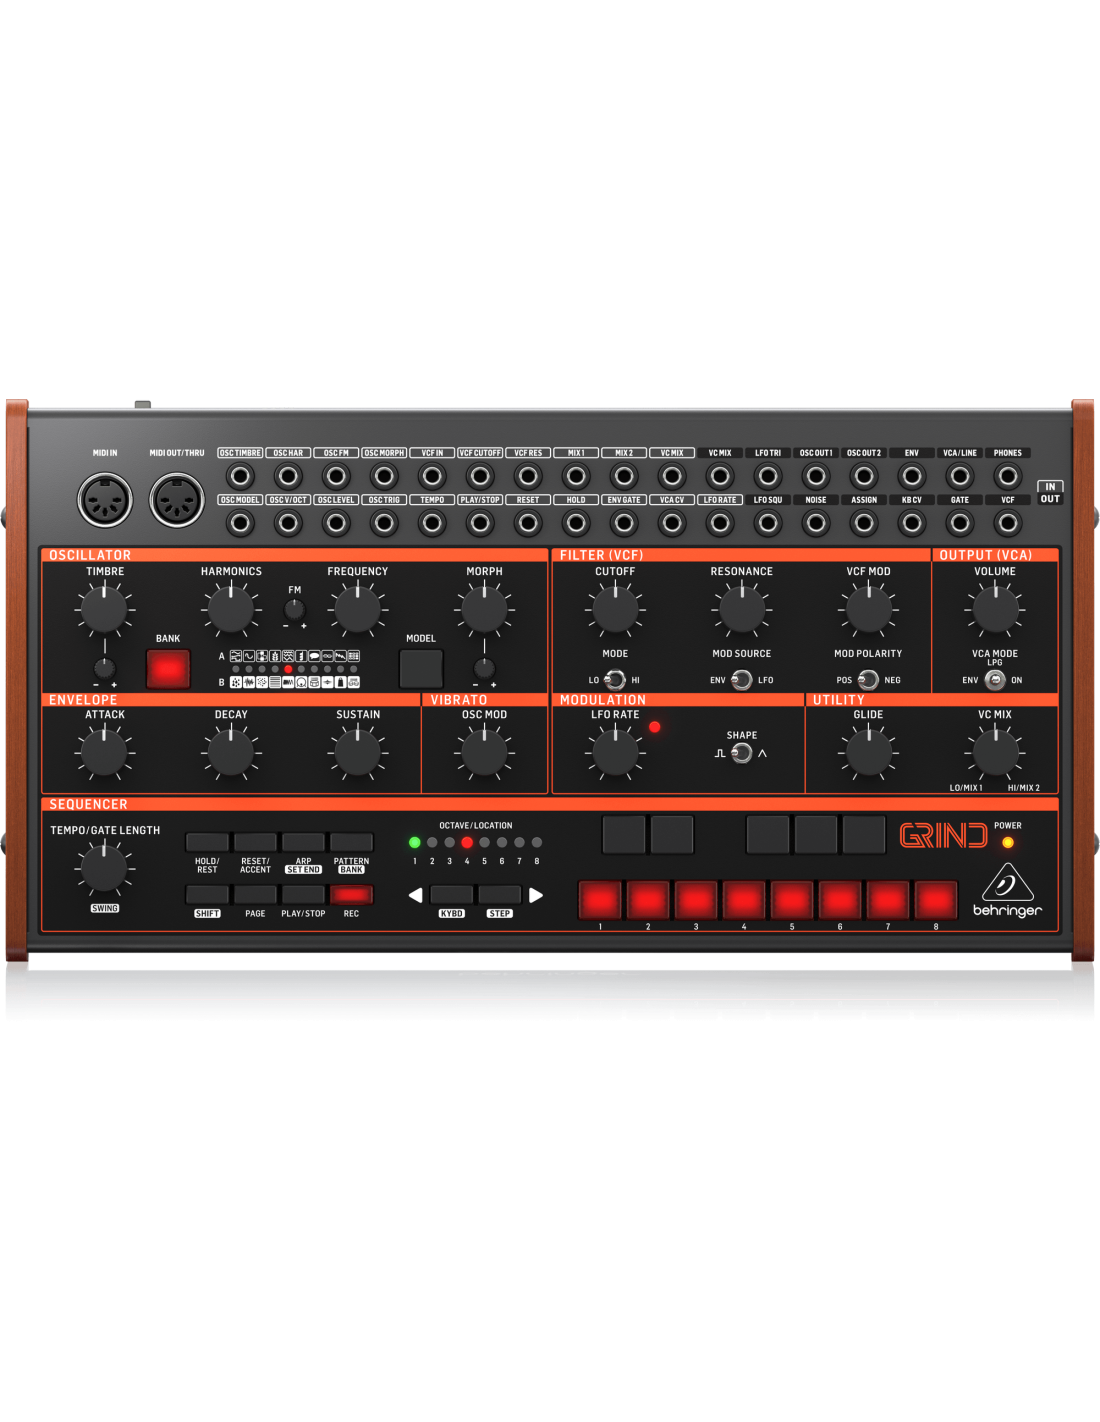Flip the filter MODE LO/HI switch
The height and width of the screenshot is (1422, 1100).
pos(615,680)
